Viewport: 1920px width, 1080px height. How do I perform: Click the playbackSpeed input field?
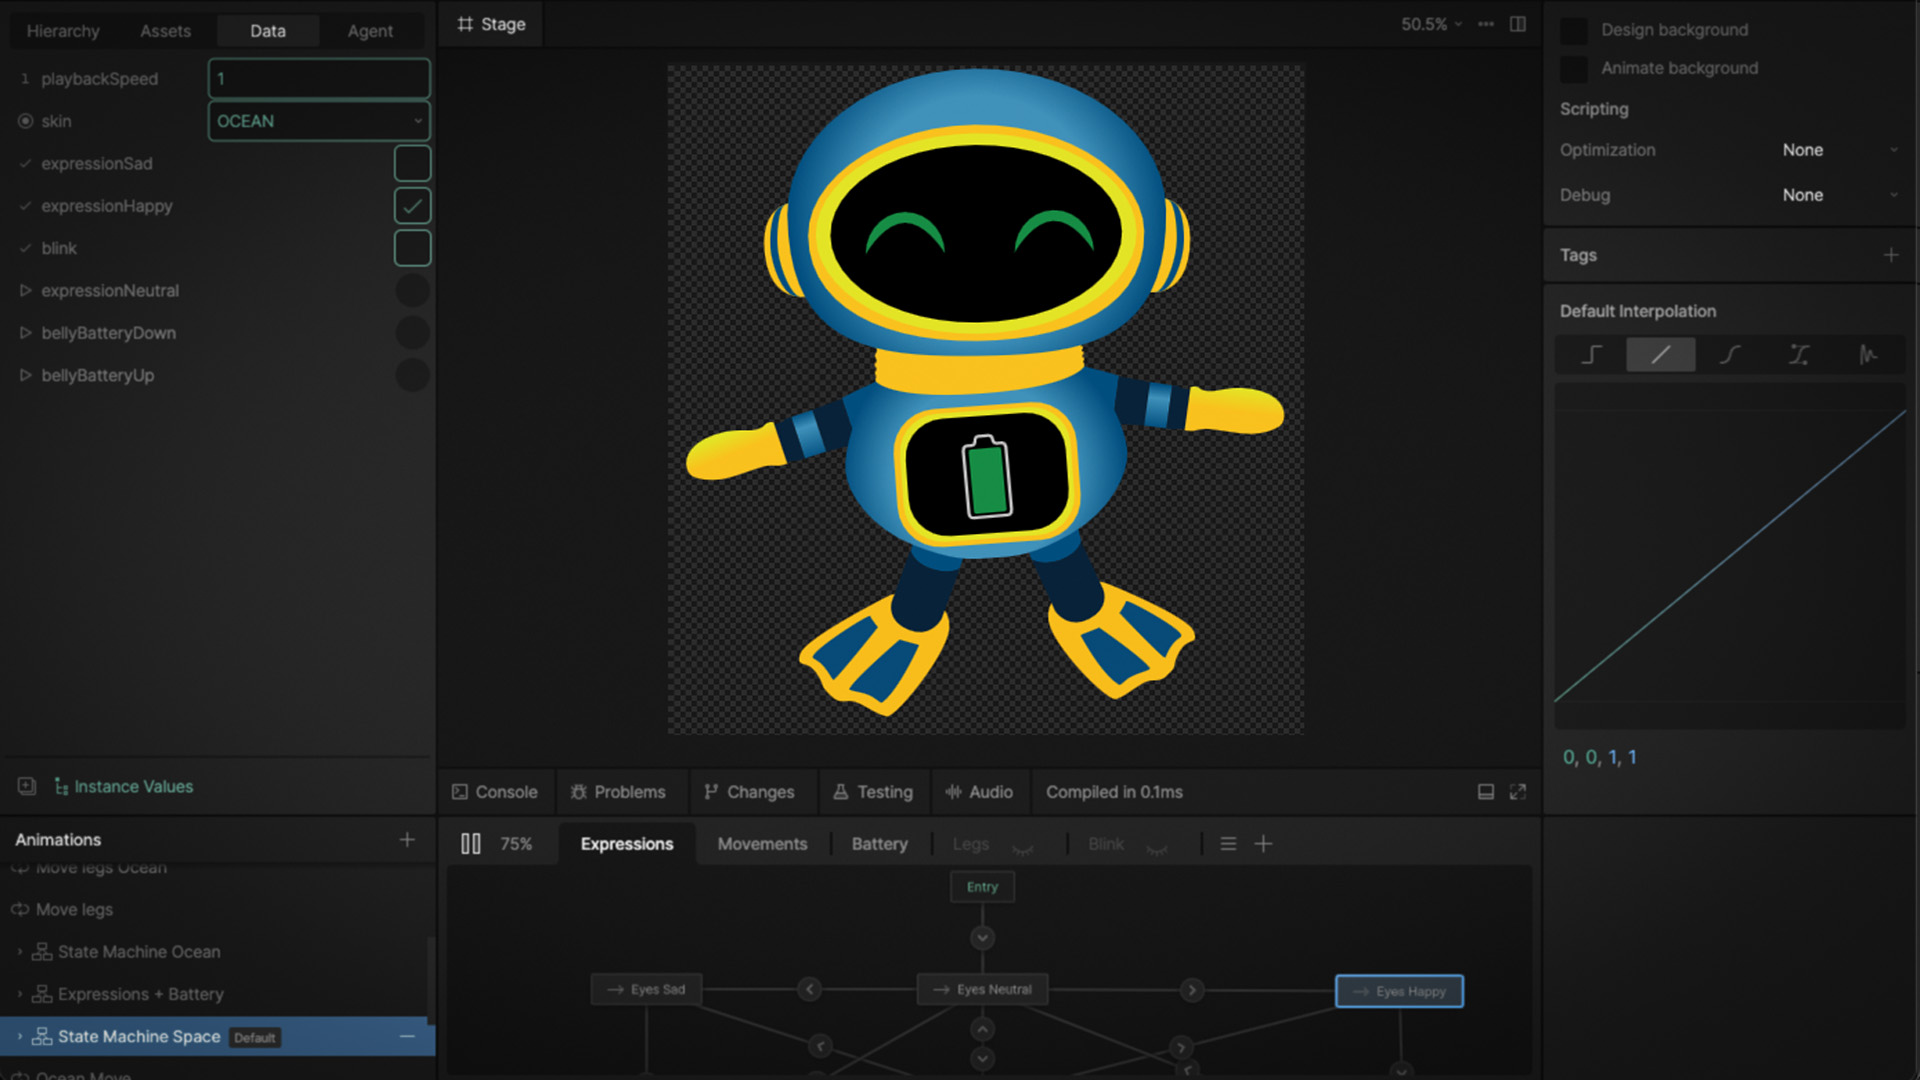point(319,79)
